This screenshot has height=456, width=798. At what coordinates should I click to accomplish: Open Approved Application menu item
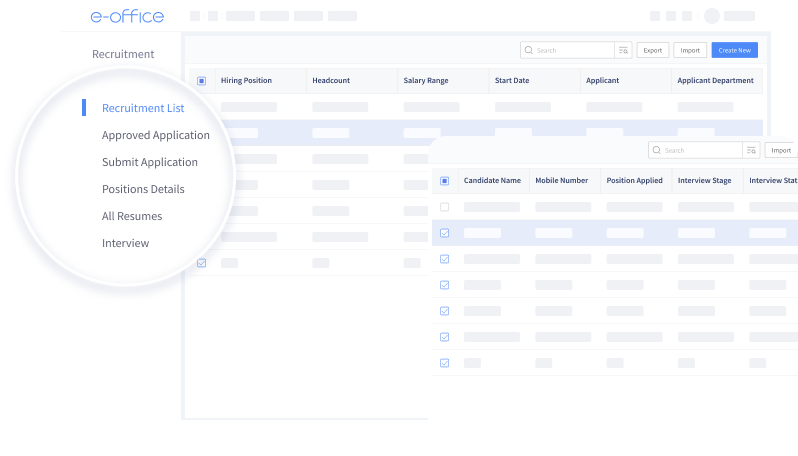[156, 135]
